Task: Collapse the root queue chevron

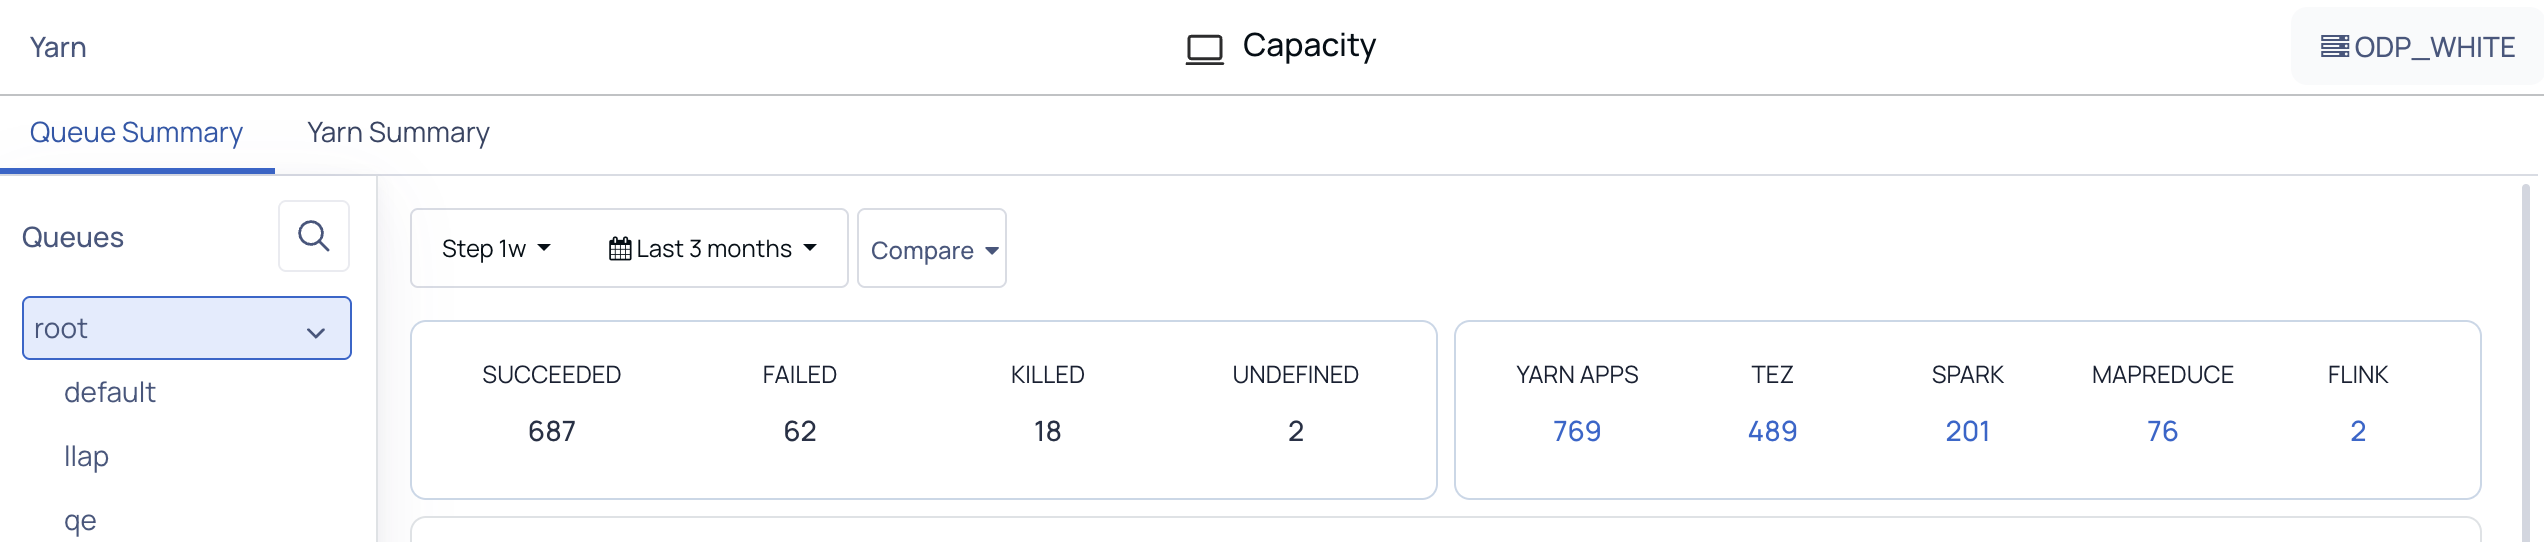Action: [316, 332]
